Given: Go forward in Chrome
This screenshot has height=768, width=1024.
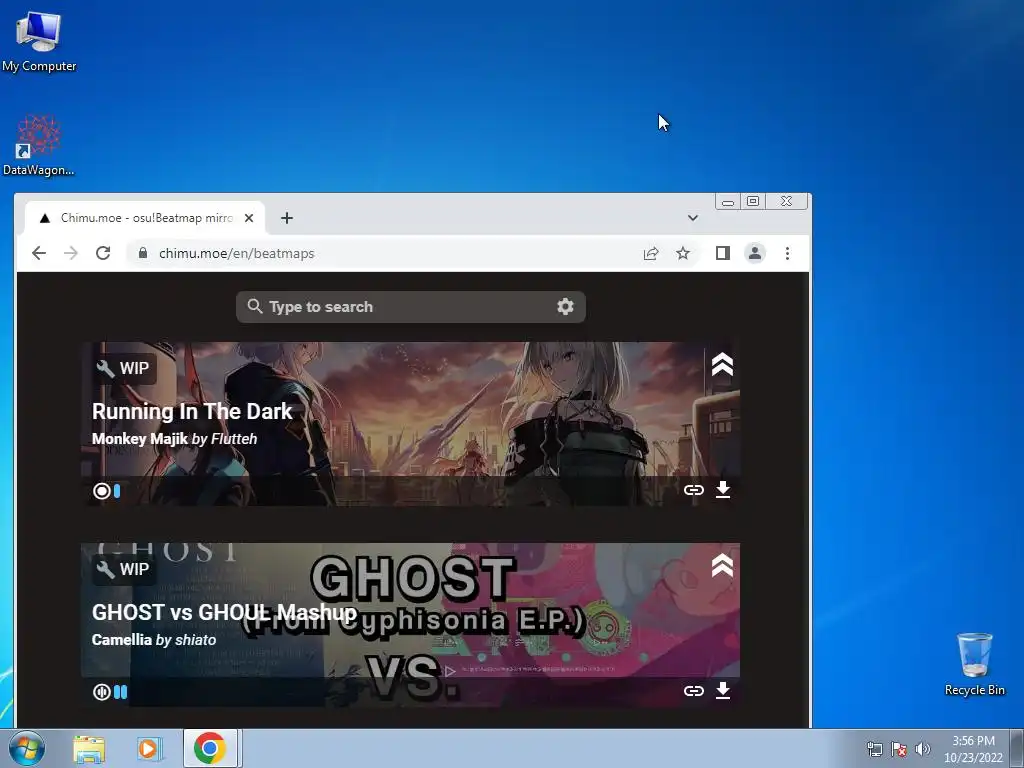Looking at the screenshot, I should pyautogui.click(x=71, y=253).
